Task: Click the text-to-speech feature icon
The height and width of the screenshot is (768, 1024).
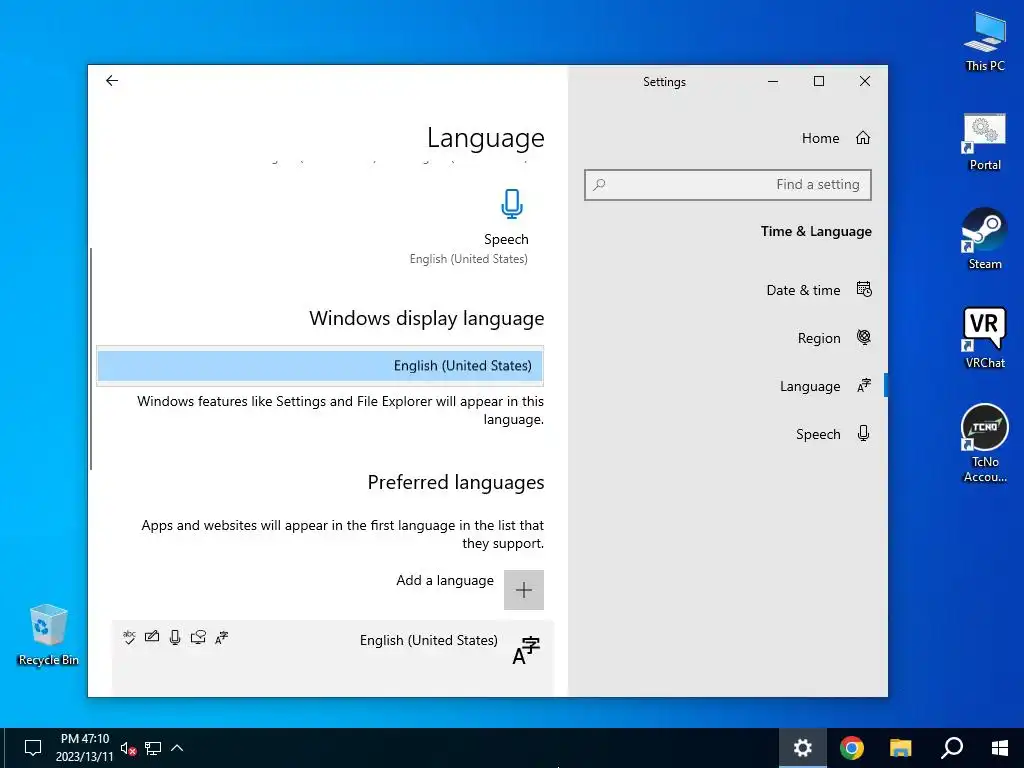Action: click(198, 637)
